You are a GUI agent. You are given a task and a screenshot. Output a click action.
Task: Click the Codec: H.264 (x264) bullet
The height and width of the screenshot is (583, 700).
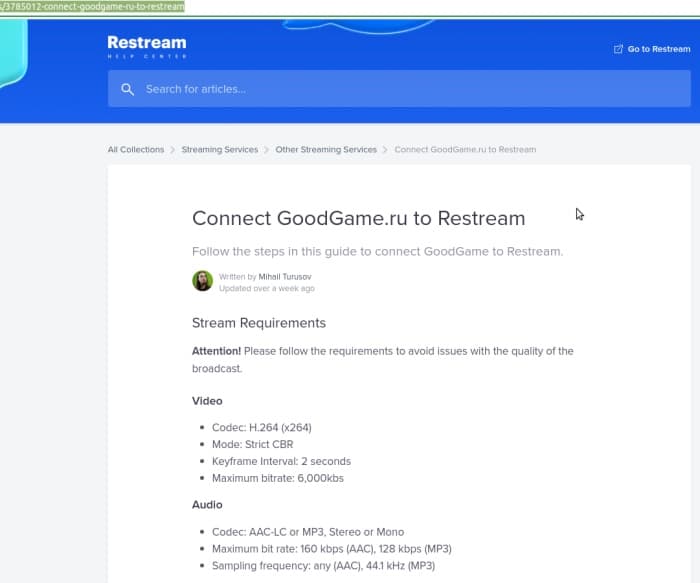tap(262, 428)
